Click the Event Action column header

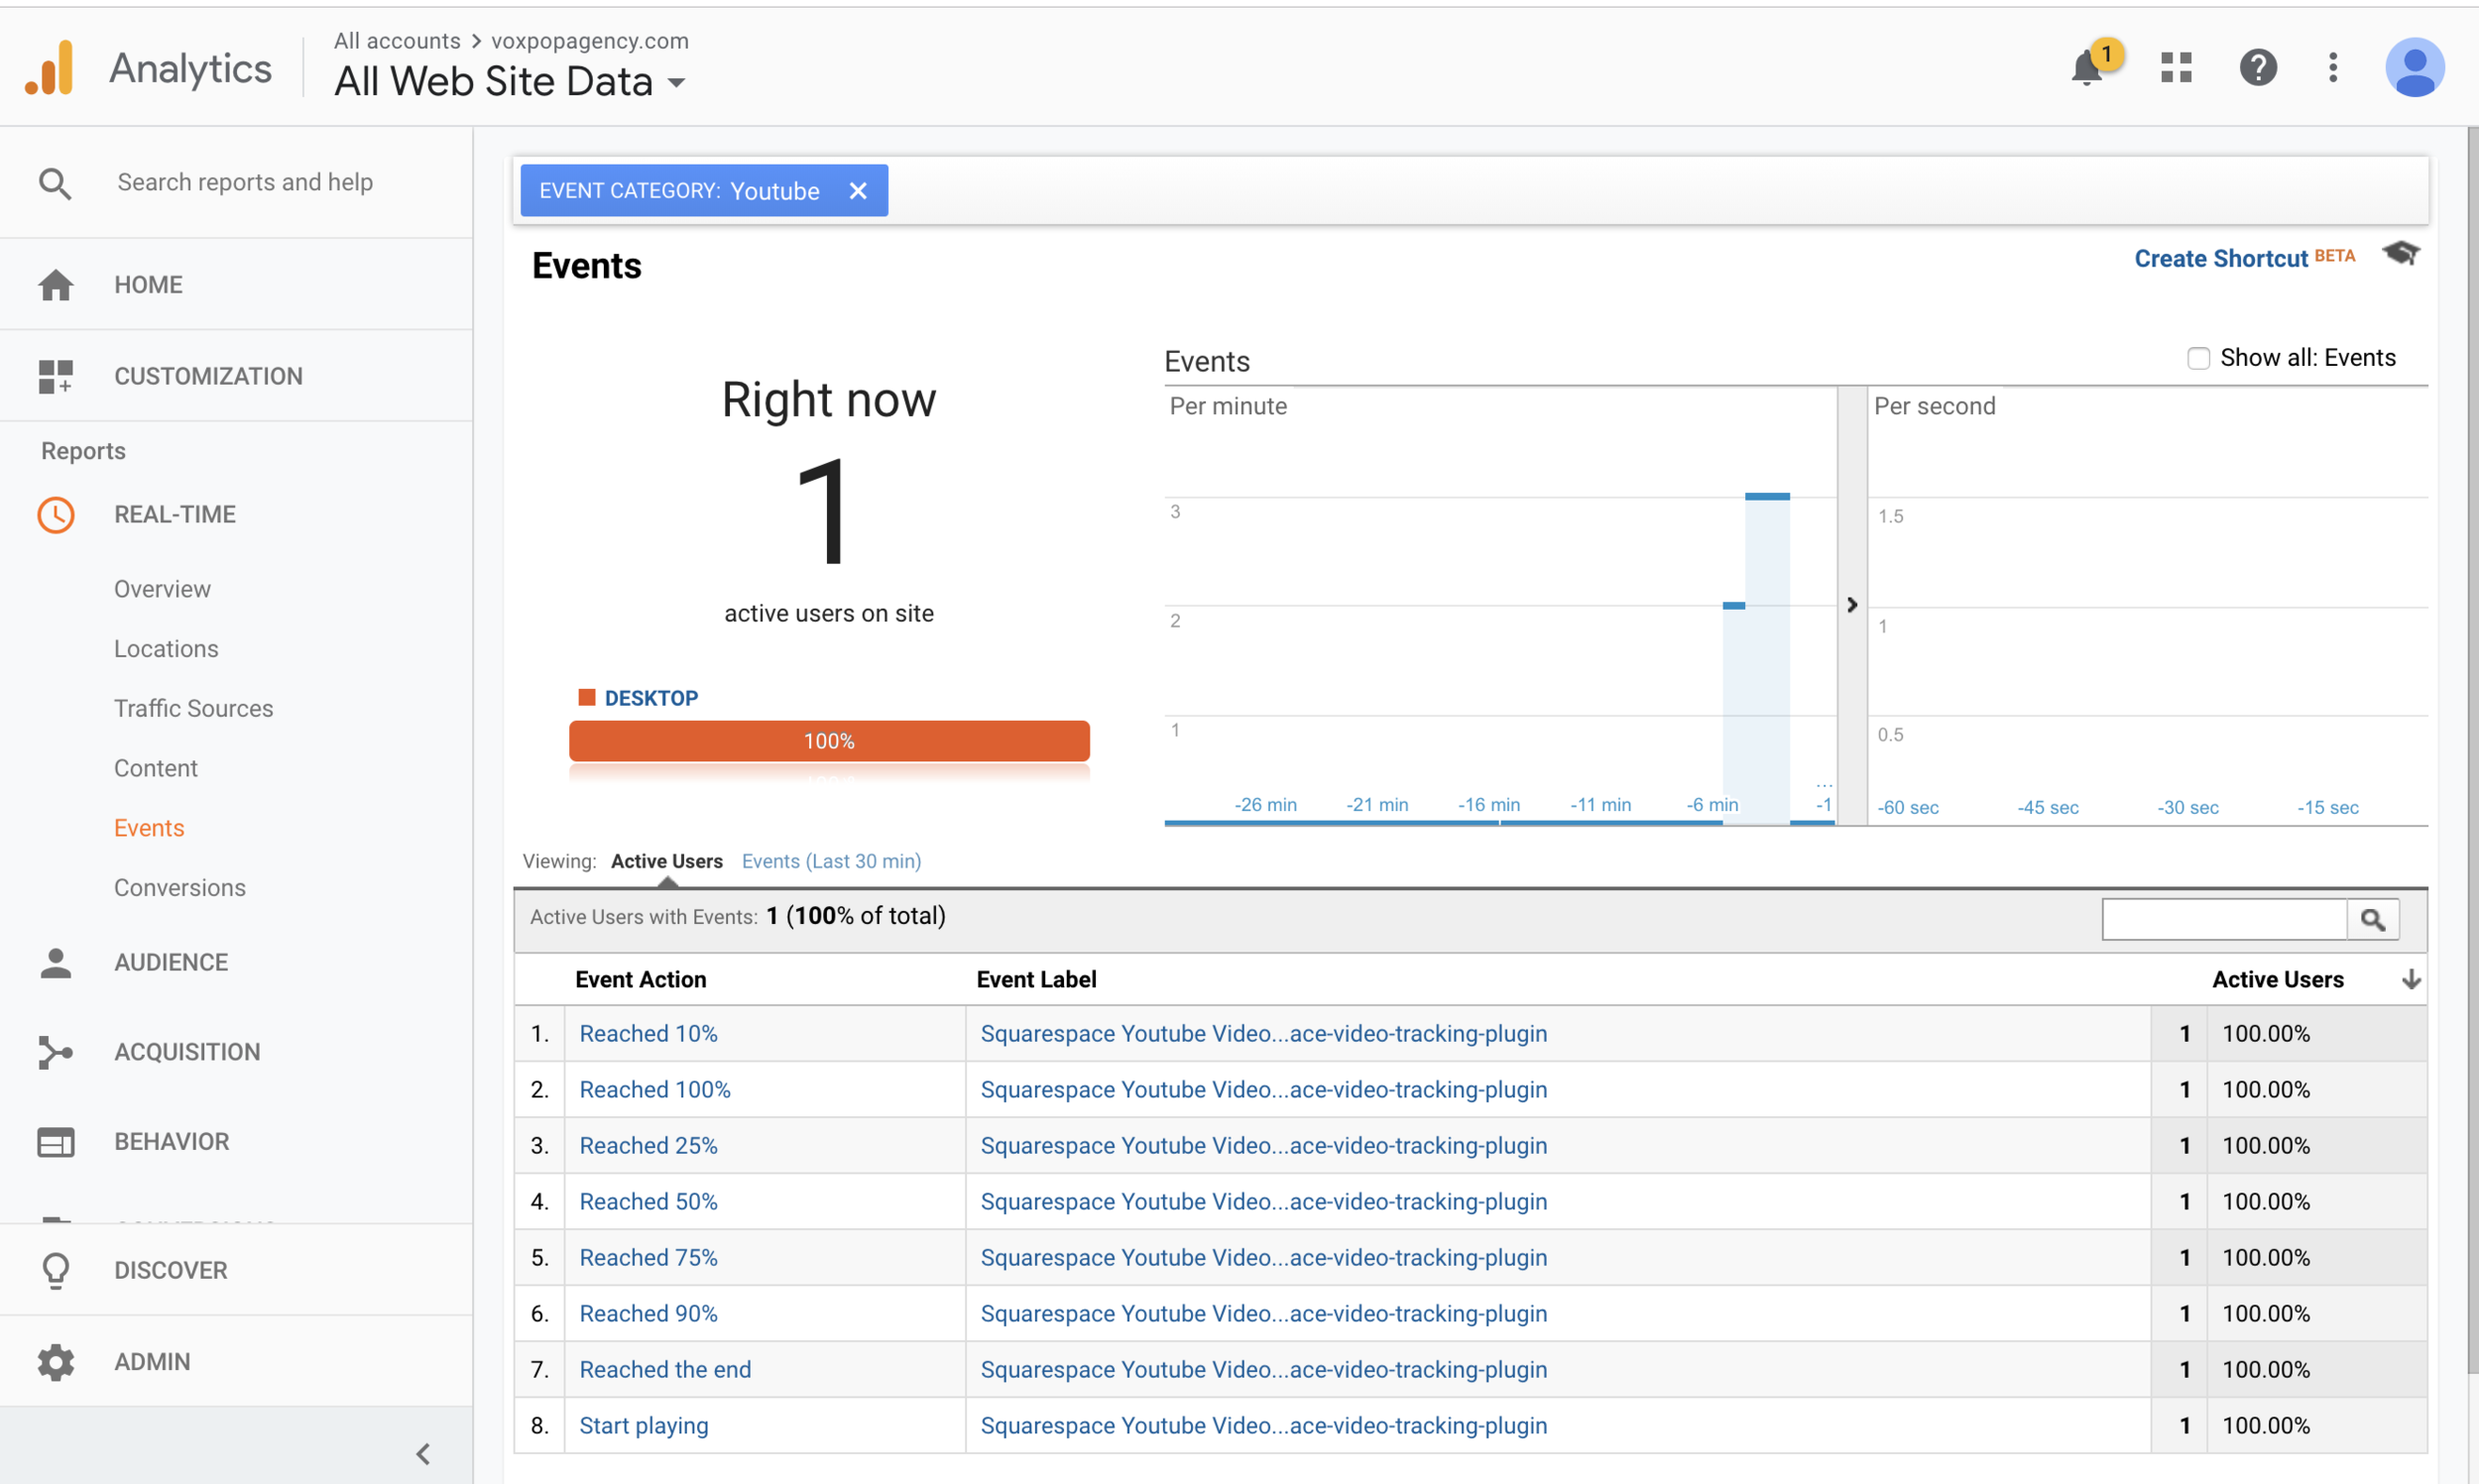(x=641, y=980)
